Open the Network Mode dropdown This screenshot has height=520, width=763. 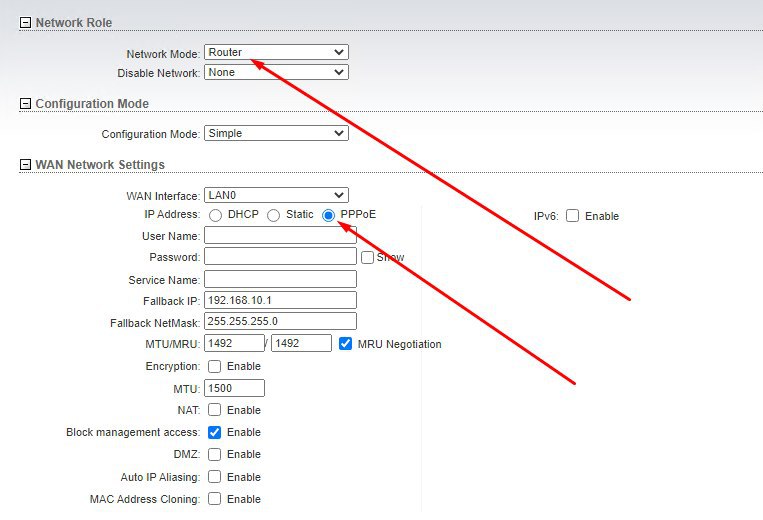276,52
